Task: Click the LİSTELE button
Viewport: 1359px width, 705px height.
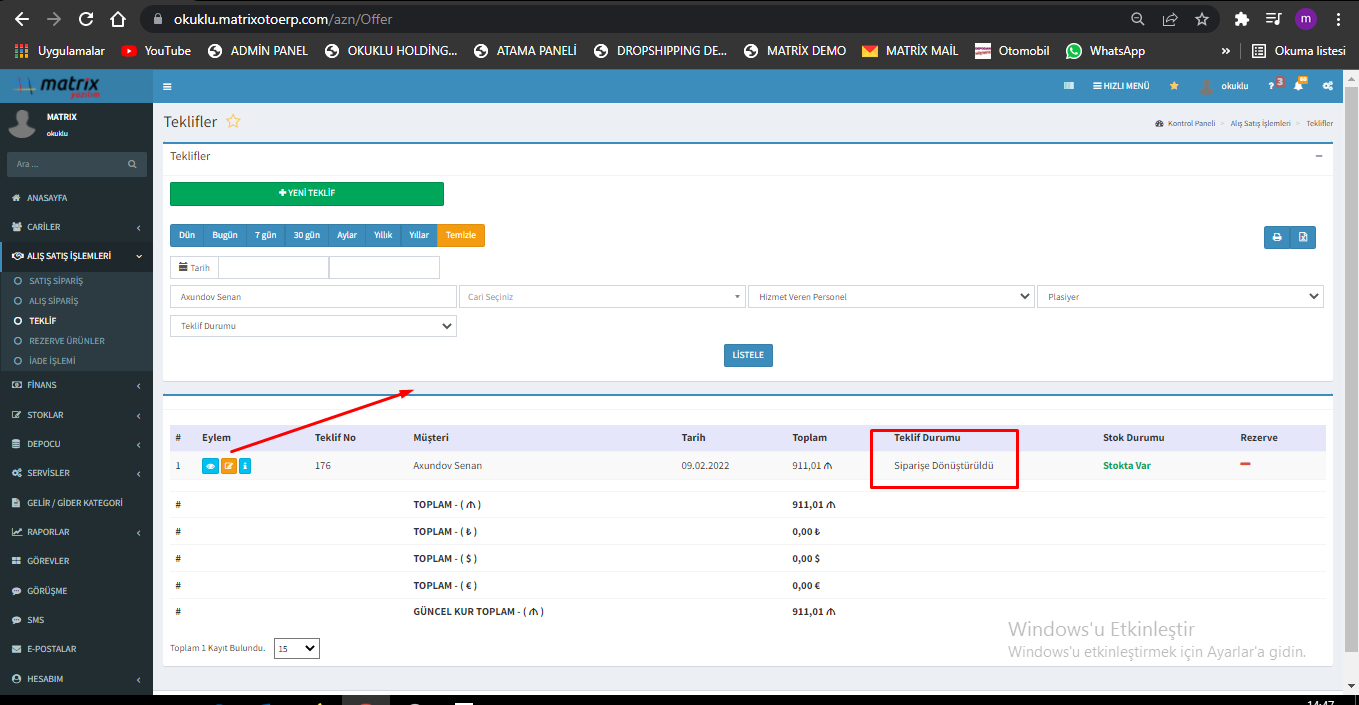Action: [748, 355]
